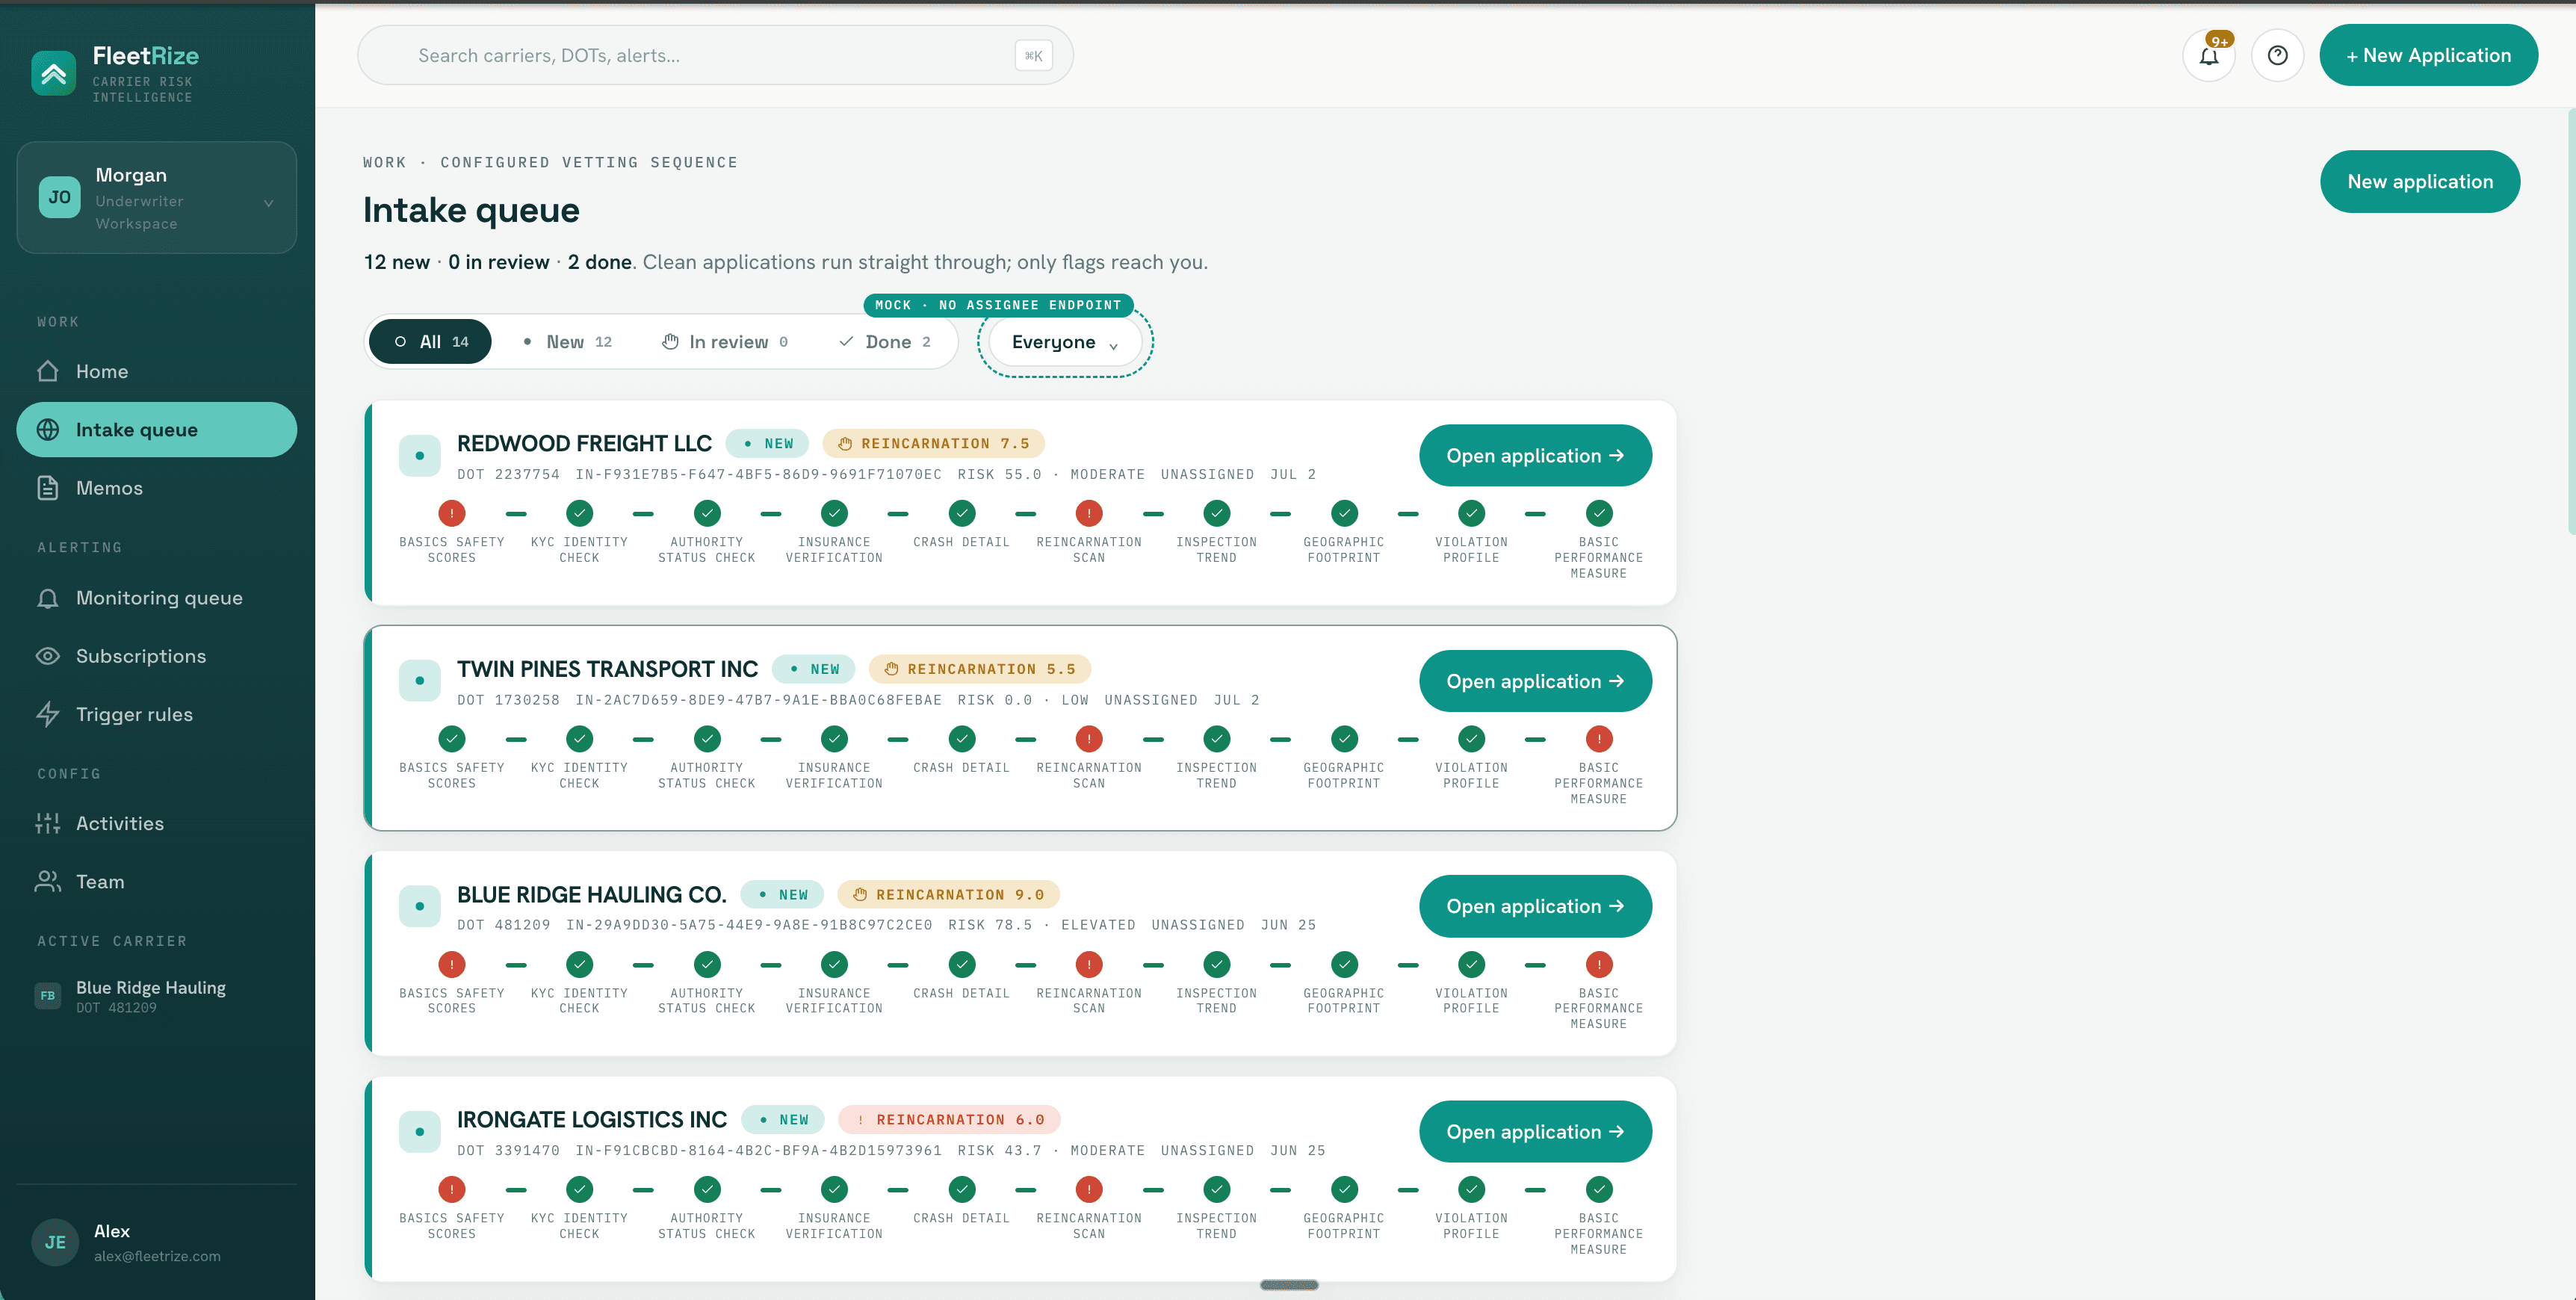Screen dimensions: 2576x1300
Task: Click Redwood Freight status dot square
Action: pyautogui.click(x=420, y=456)
